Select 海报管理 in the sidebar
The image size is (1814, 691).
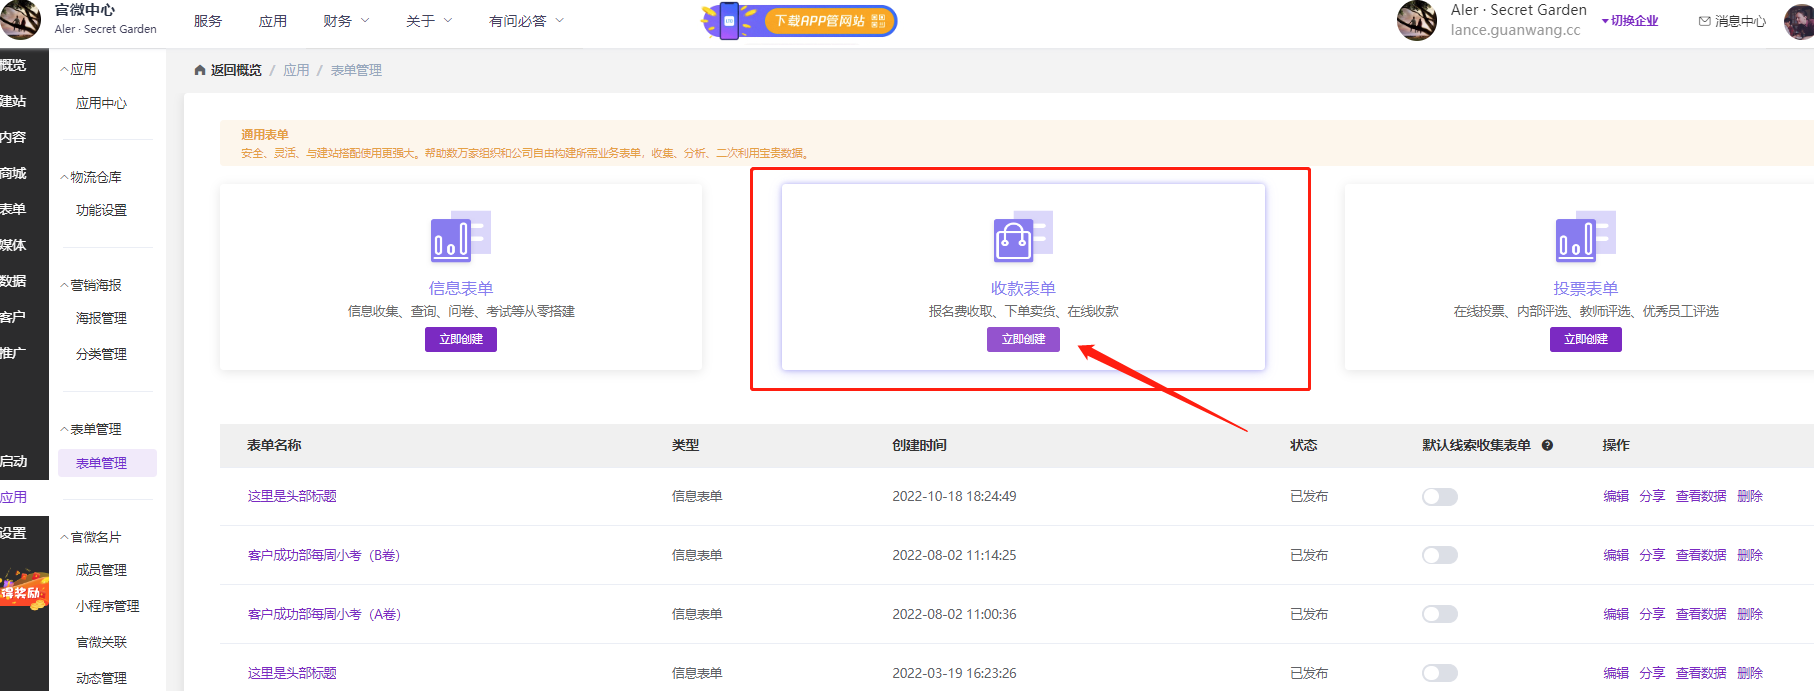101,318
